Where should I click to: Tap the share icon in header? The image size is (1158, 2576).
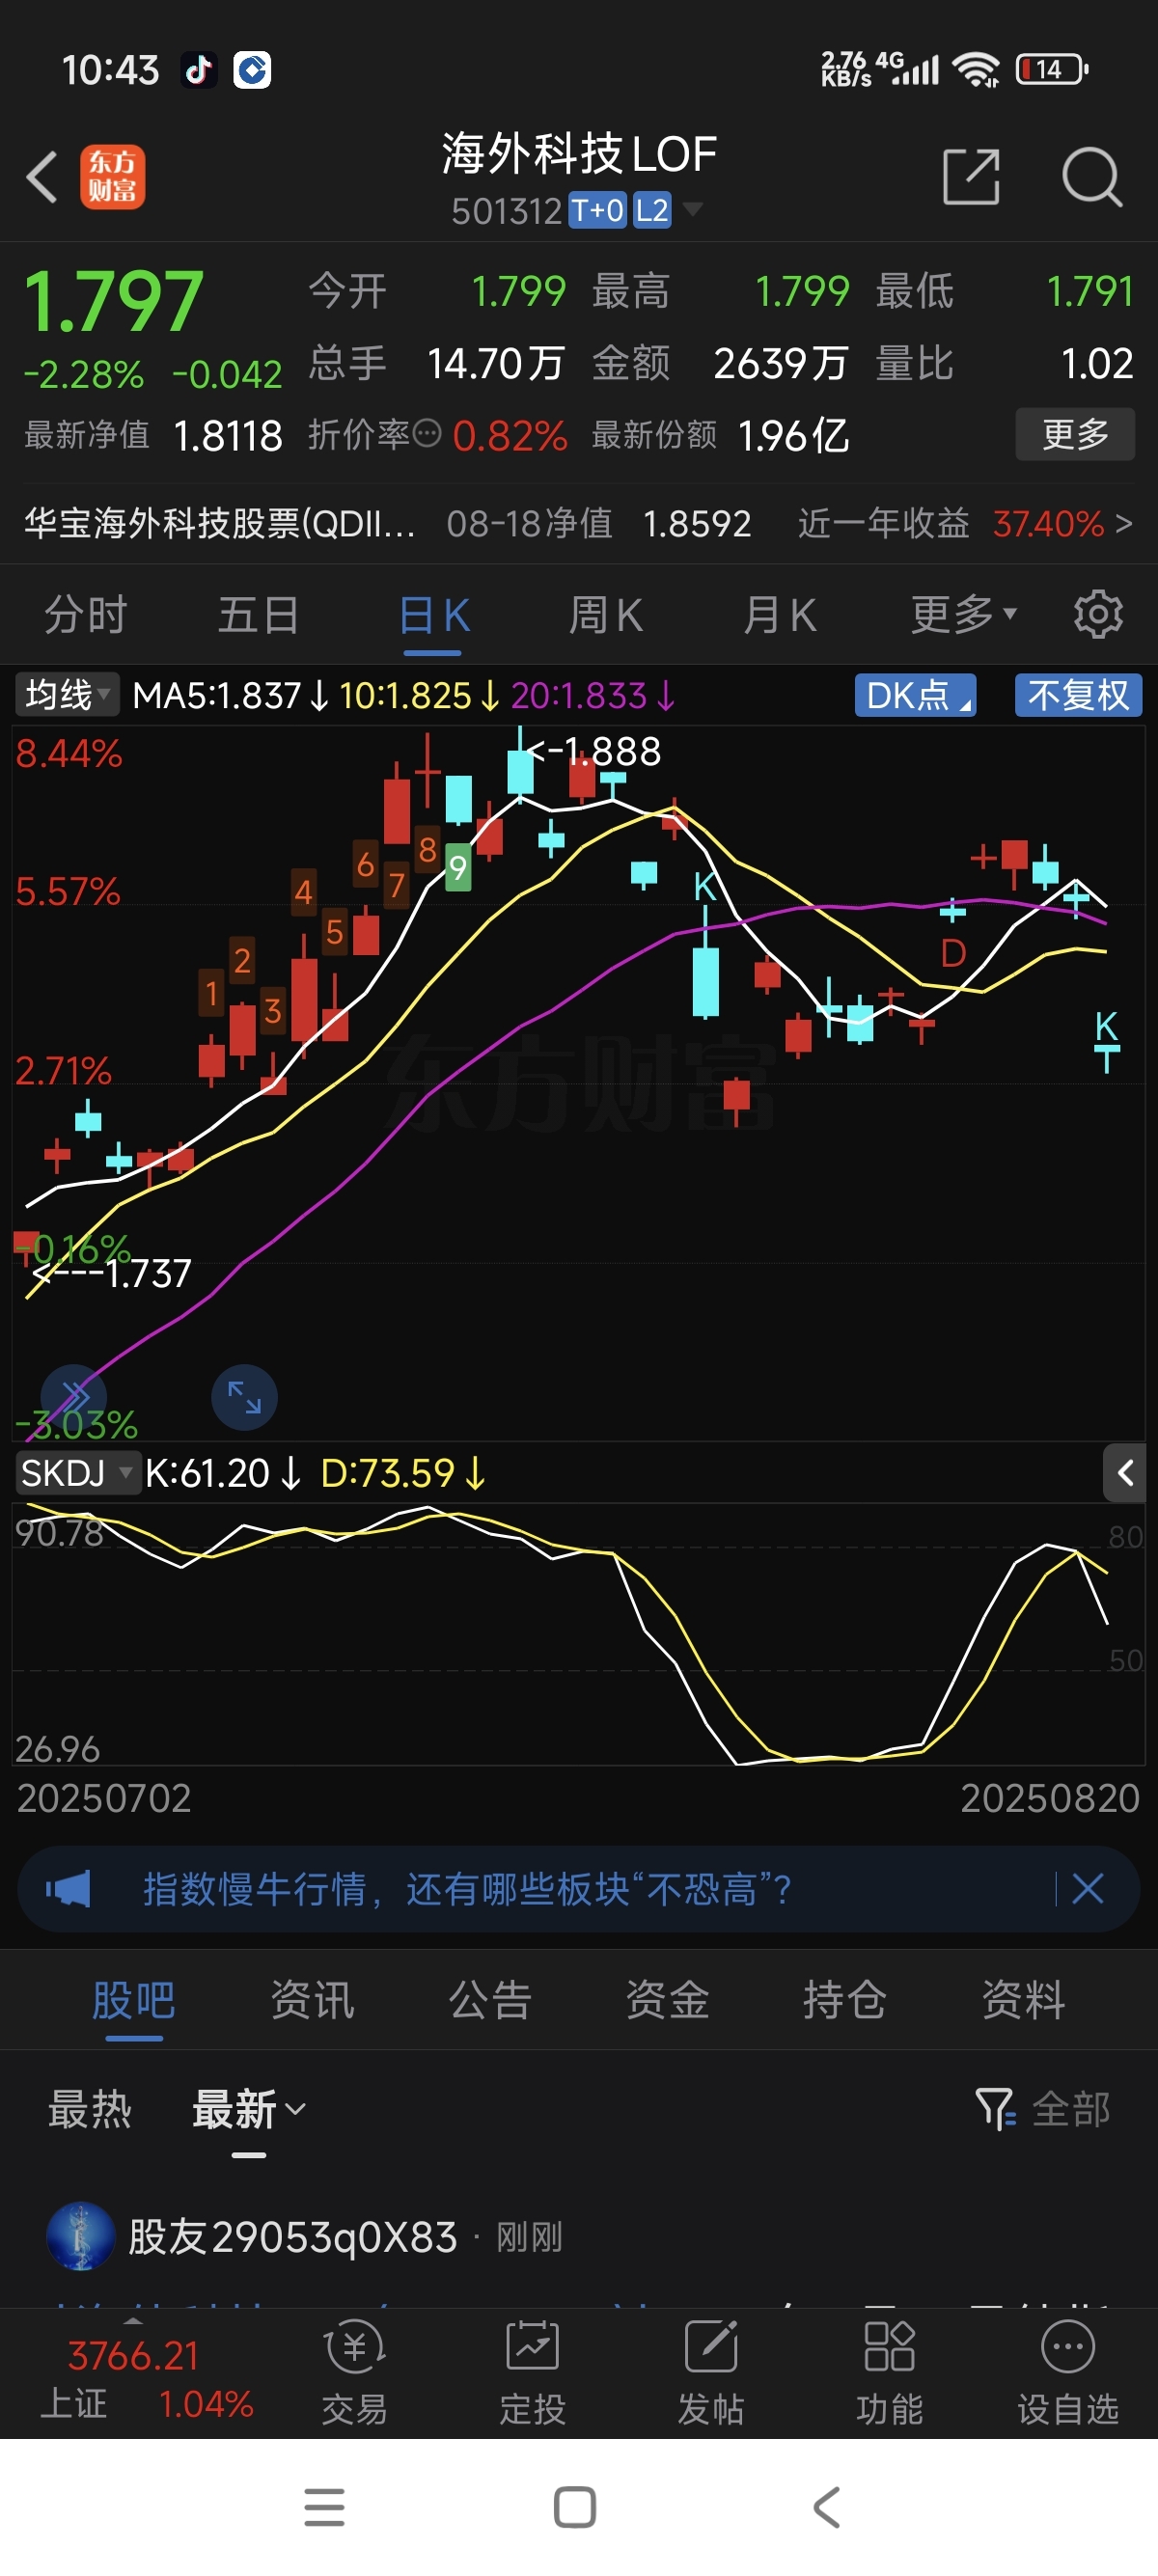[971, 177]
